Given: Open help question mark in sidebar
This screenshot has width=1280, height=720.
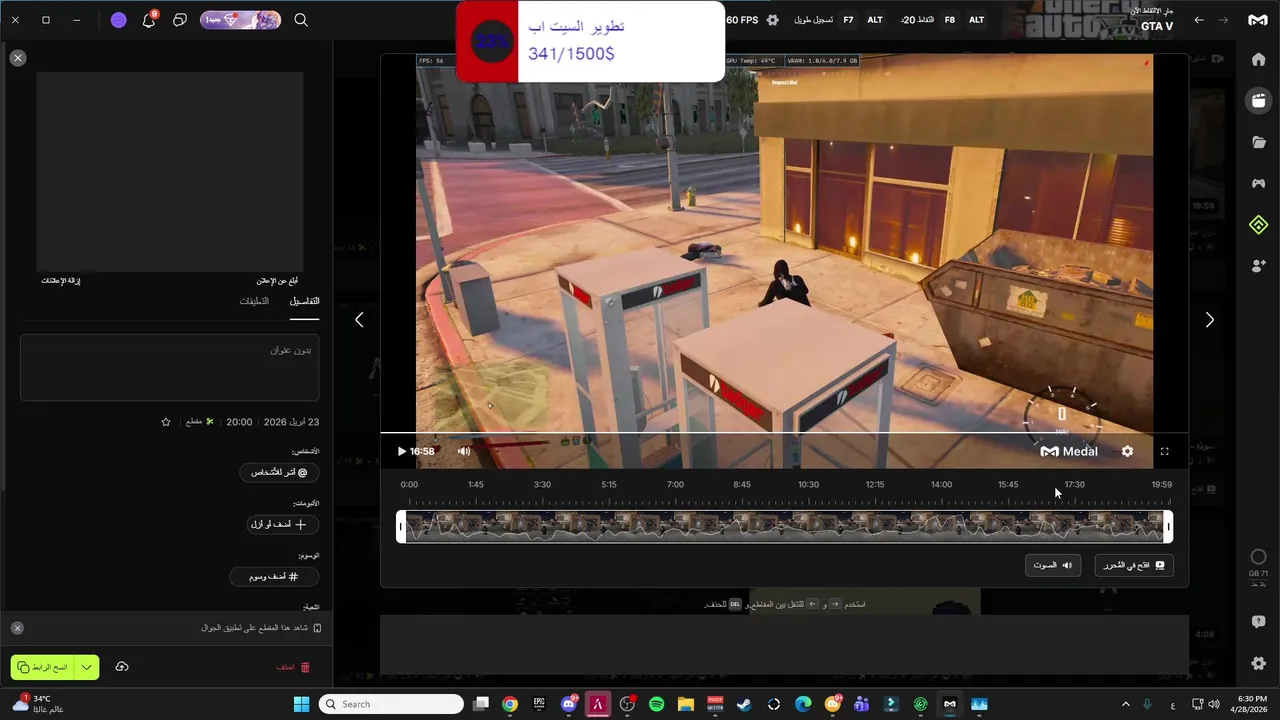Looking at the screenshot, I should (x=1258, y=622).
